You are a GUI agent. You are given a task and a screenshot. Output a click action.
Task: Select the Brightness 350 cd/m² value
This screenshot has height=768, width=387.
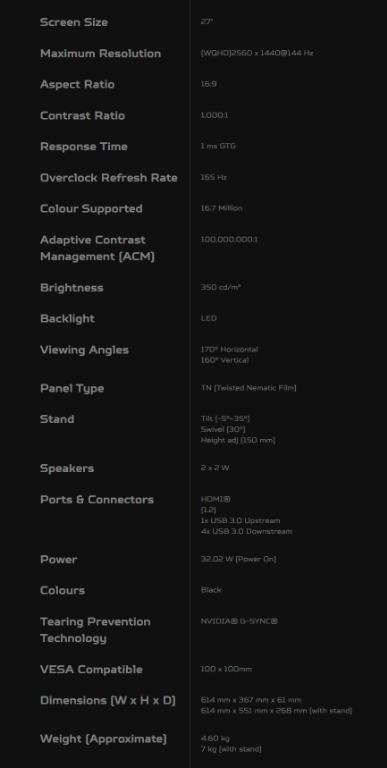[220, 287]
